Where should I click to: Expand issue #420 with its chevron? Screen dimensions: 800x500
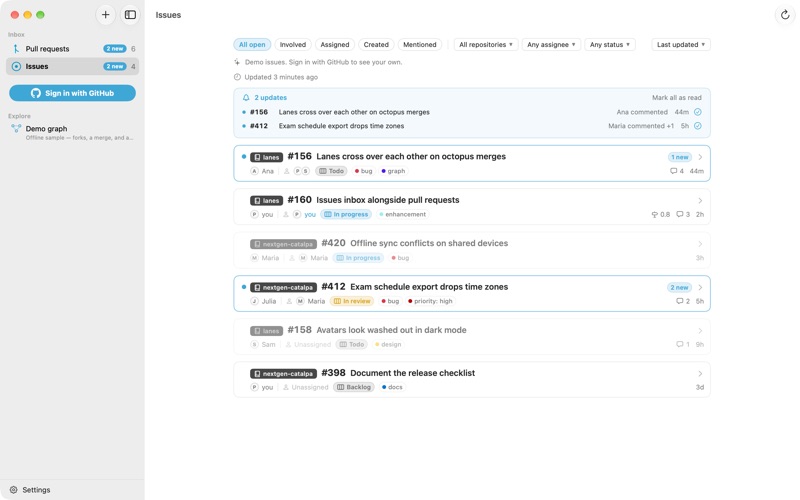coord(700,244)
